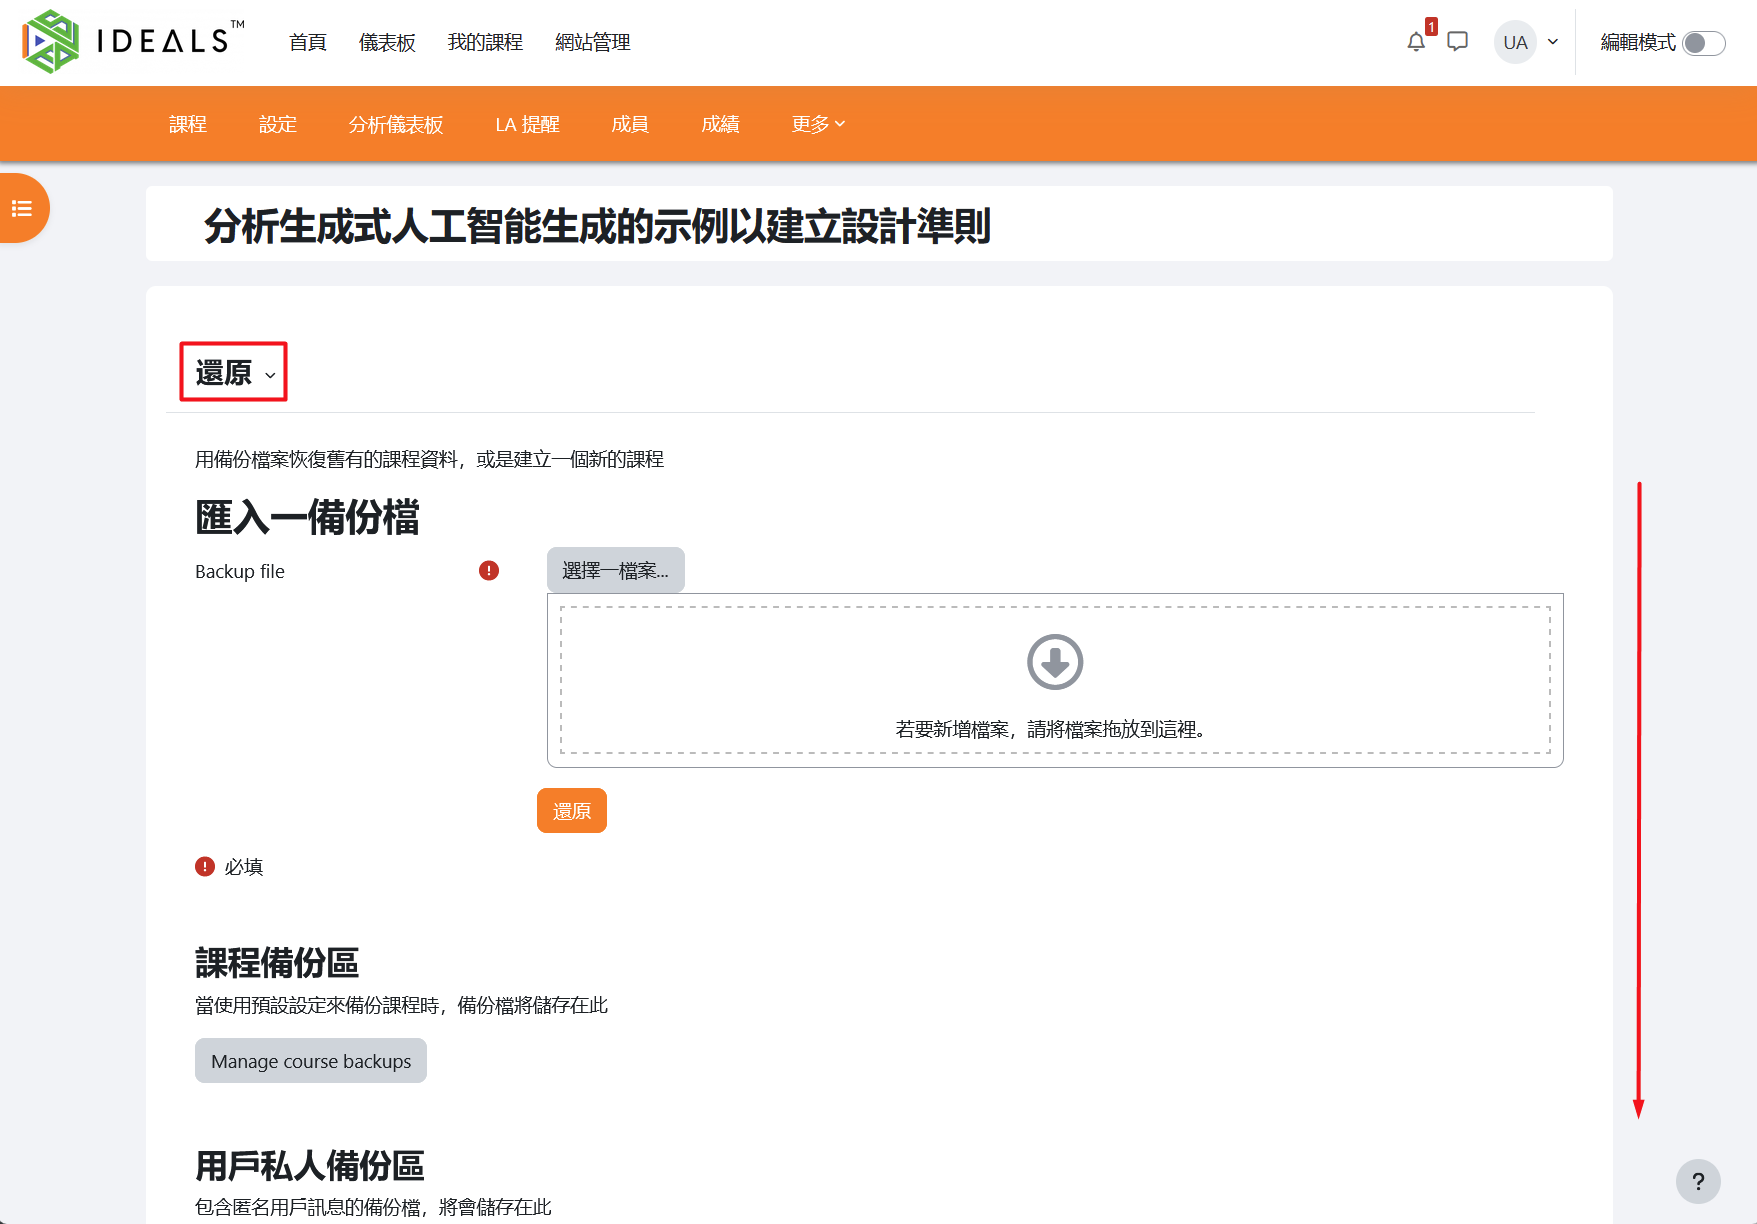Expand the 還原 dropdown heading
This screenshot has width=1757, height=1224.
coord(234,373)
